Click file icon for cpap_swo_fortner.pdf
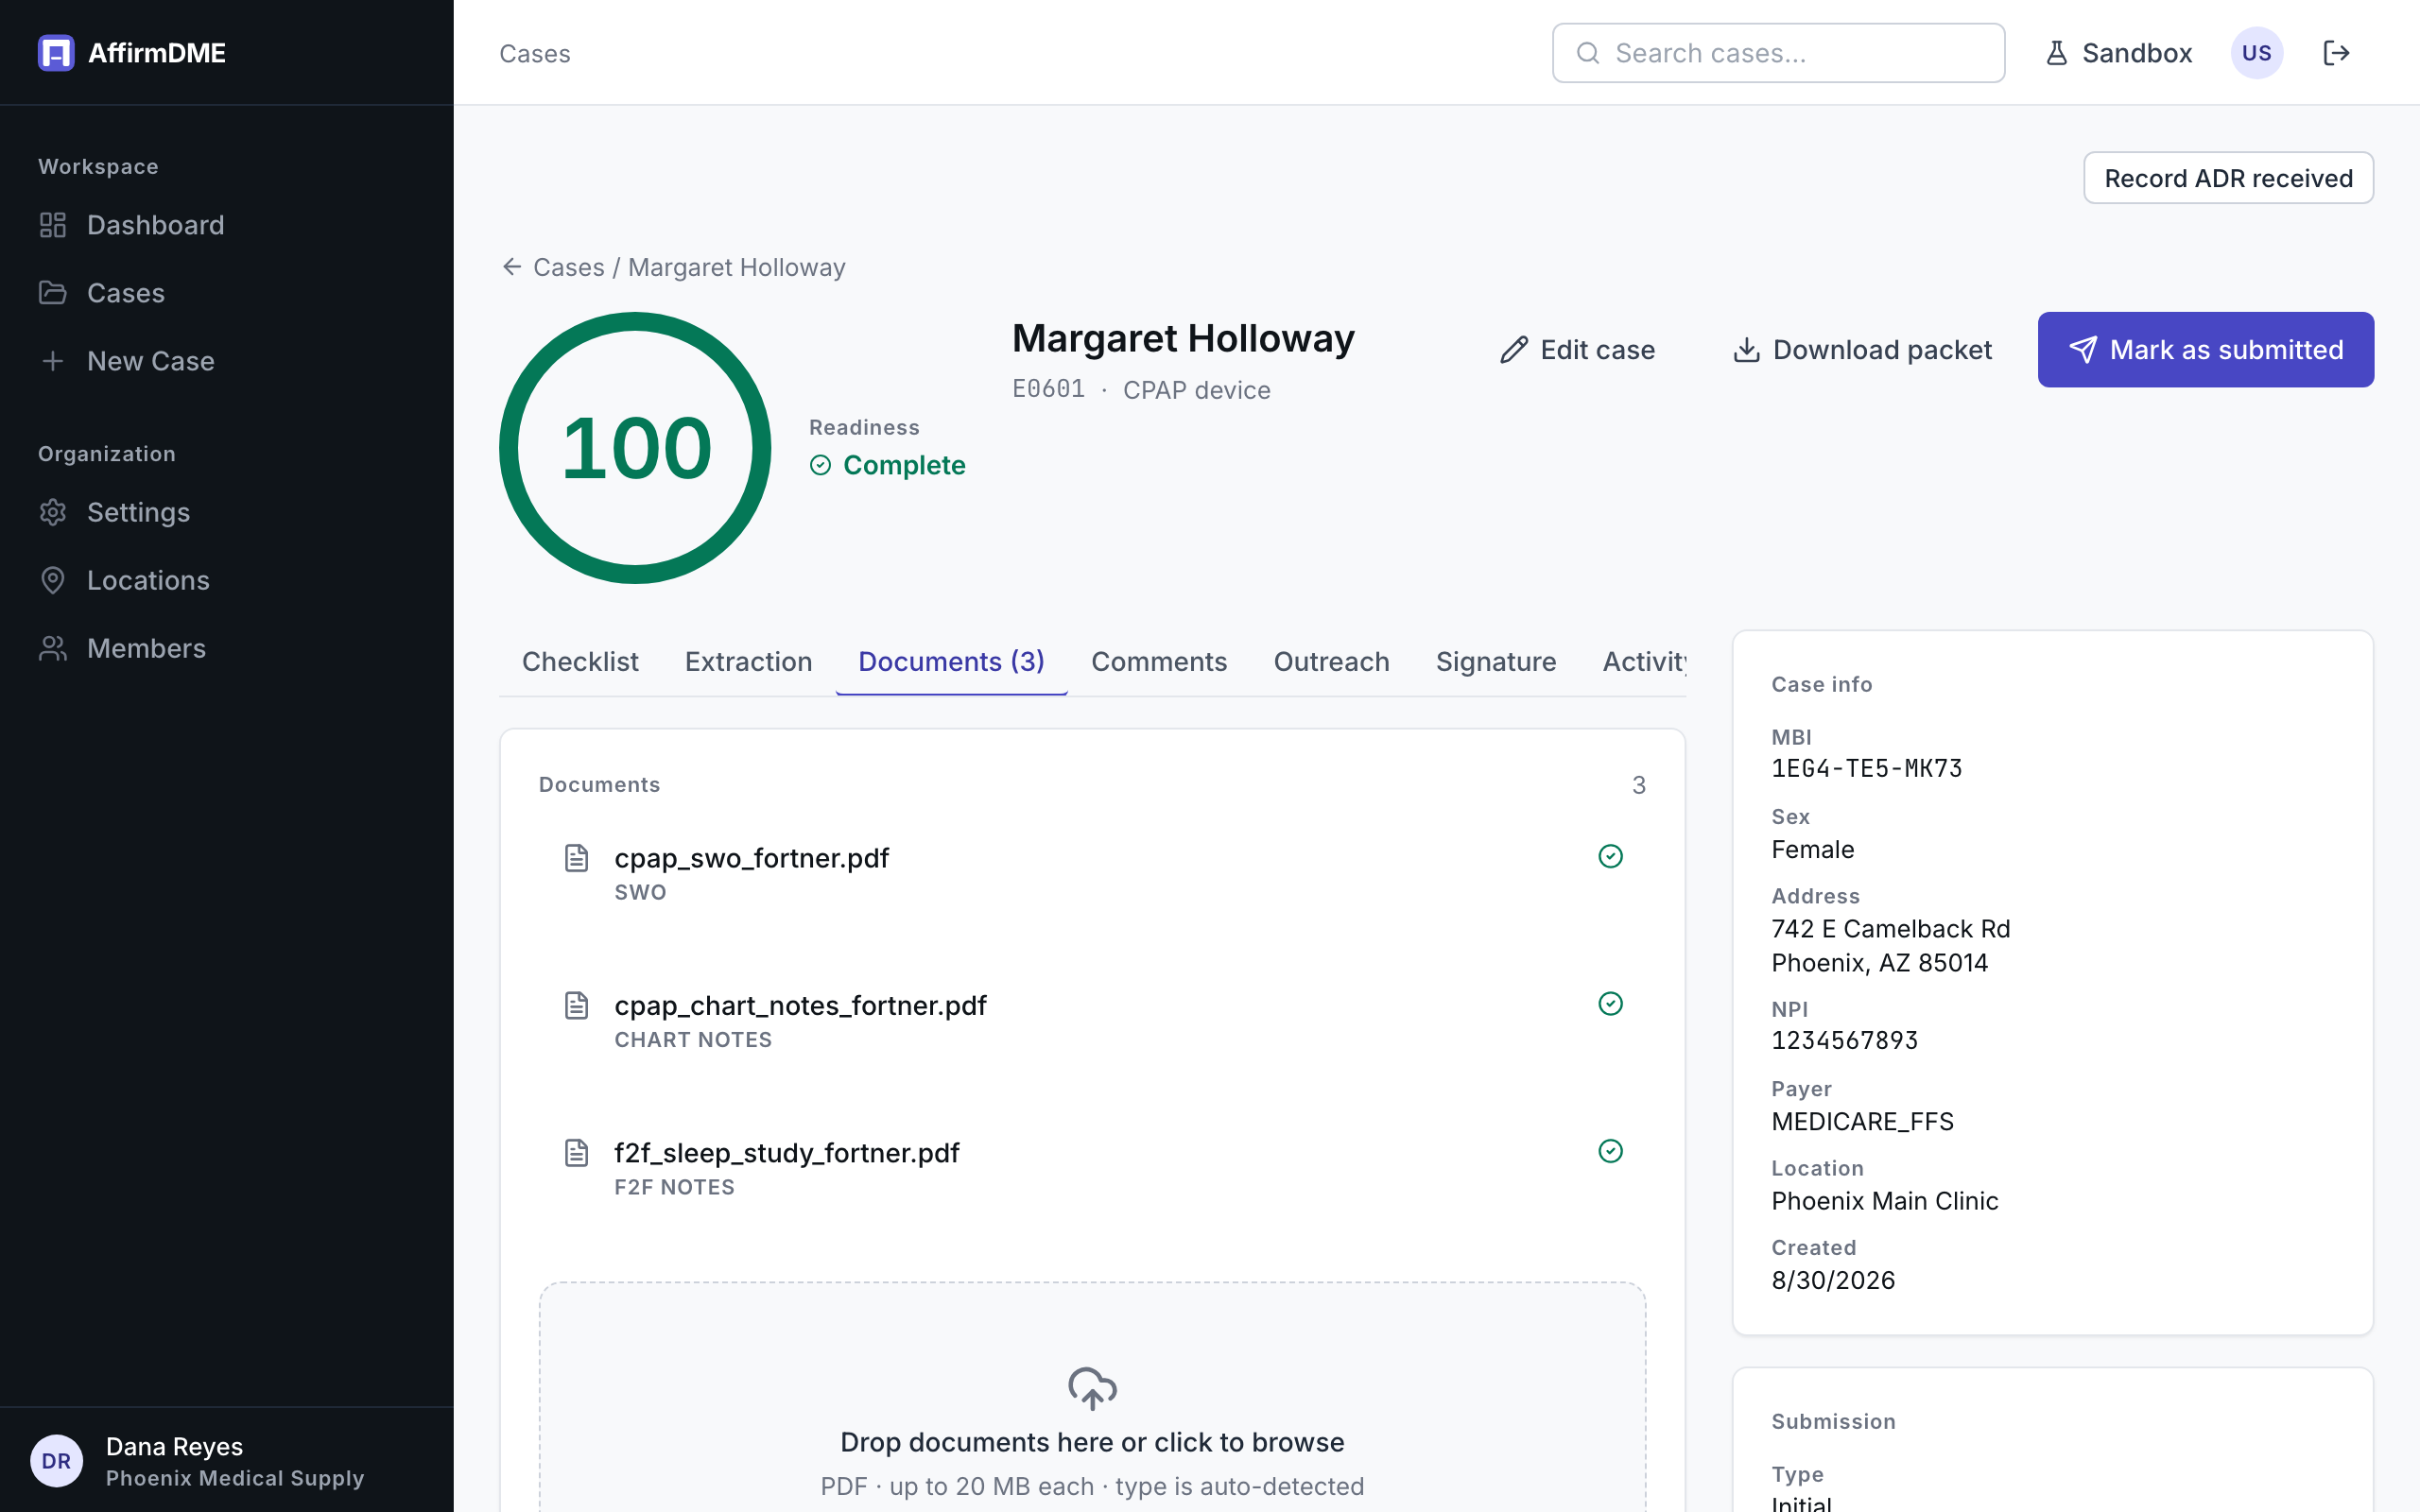This screenshot has height=1512, width=2420. (576, 858)
